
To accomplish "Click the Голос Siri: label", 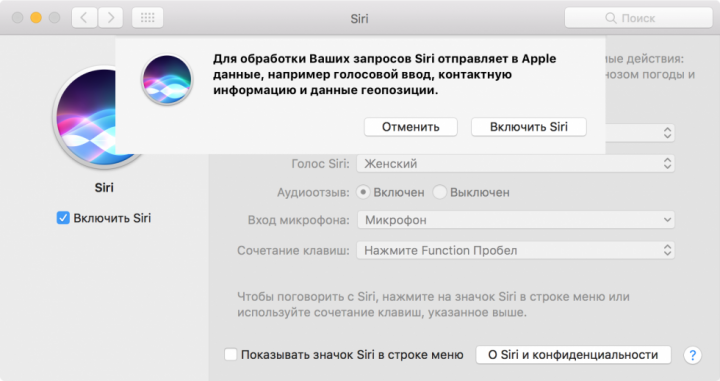I will [321, 164].
